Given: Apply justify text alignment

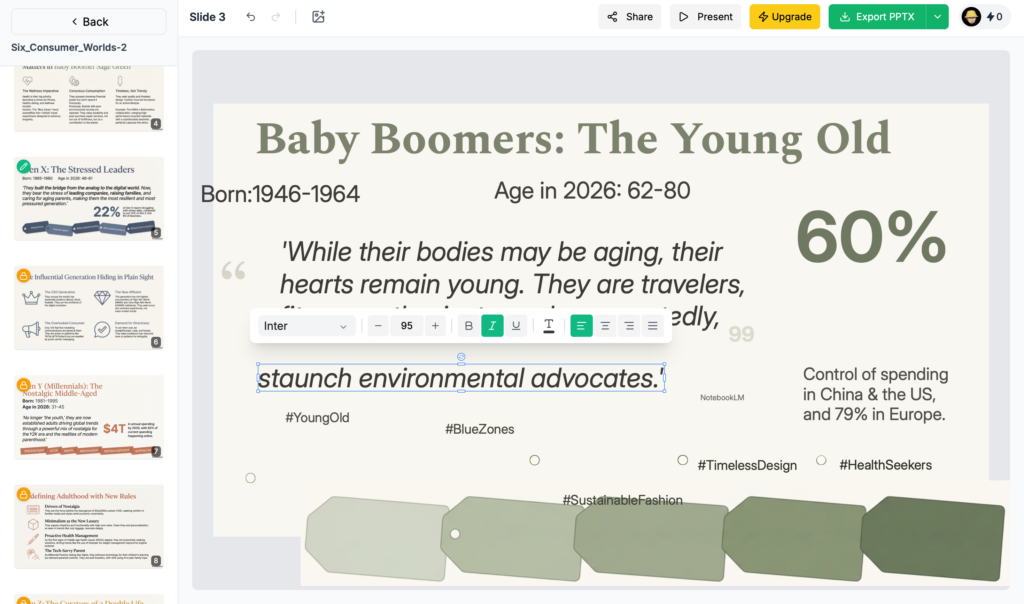Looking at the screenshot, I should (653, 326).
